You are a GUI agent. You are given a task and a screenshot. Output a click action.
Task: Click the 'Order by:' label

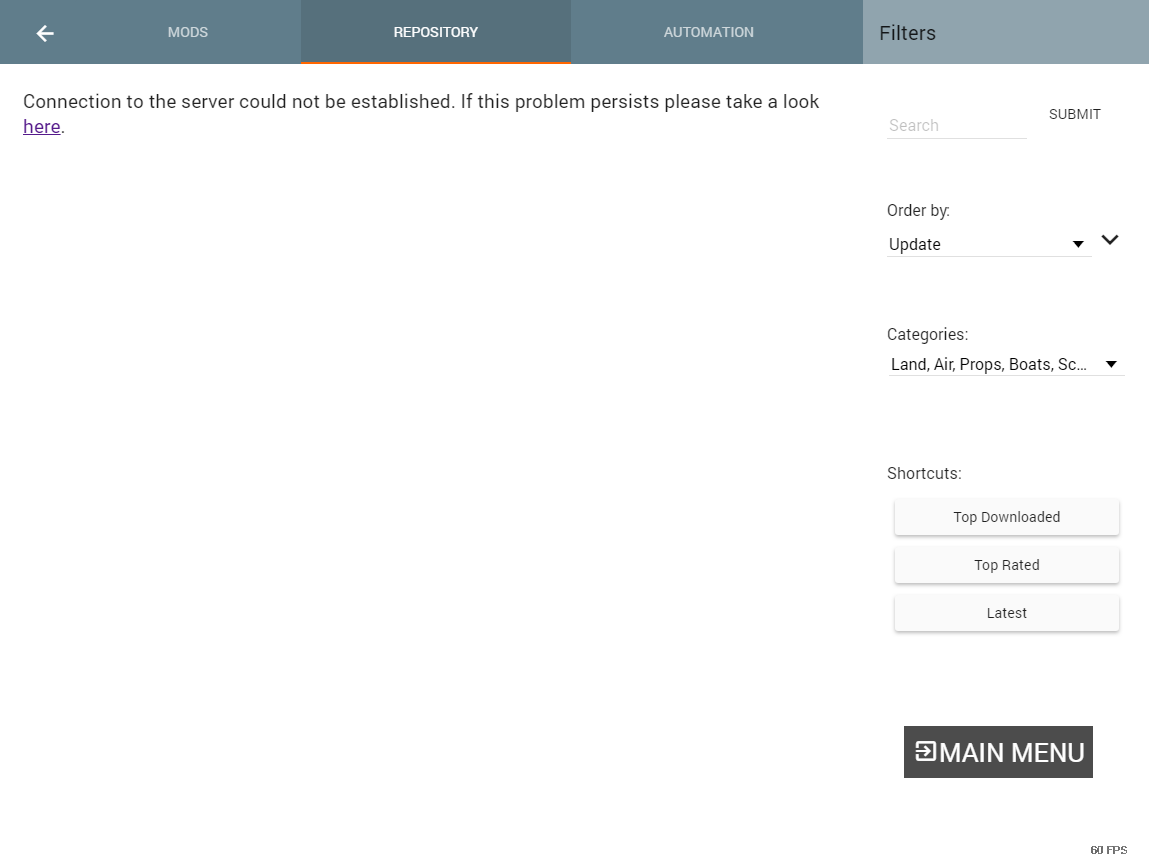[x=918, y=210]
